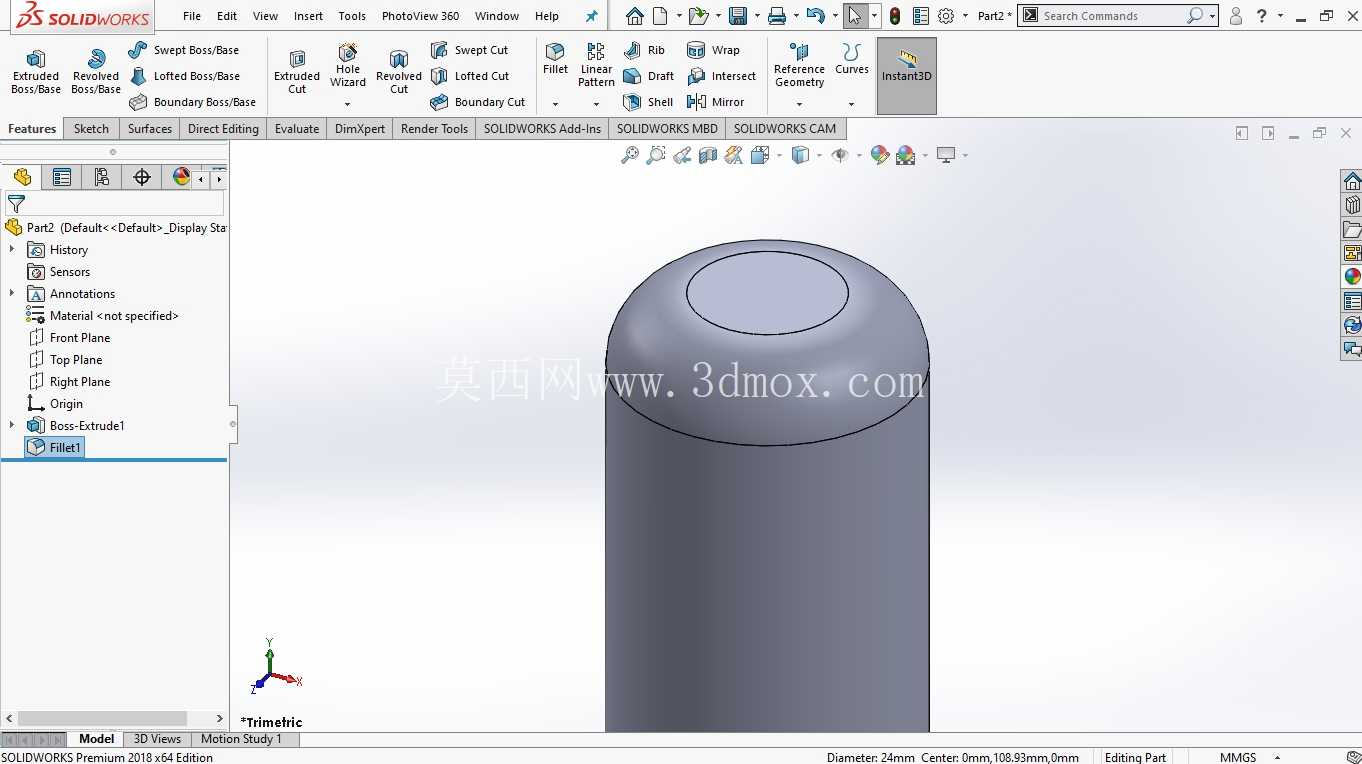This screenshot has height=764, width=1362.
Task: Choose the Lofted Cut tool
Action: [470, 76]
